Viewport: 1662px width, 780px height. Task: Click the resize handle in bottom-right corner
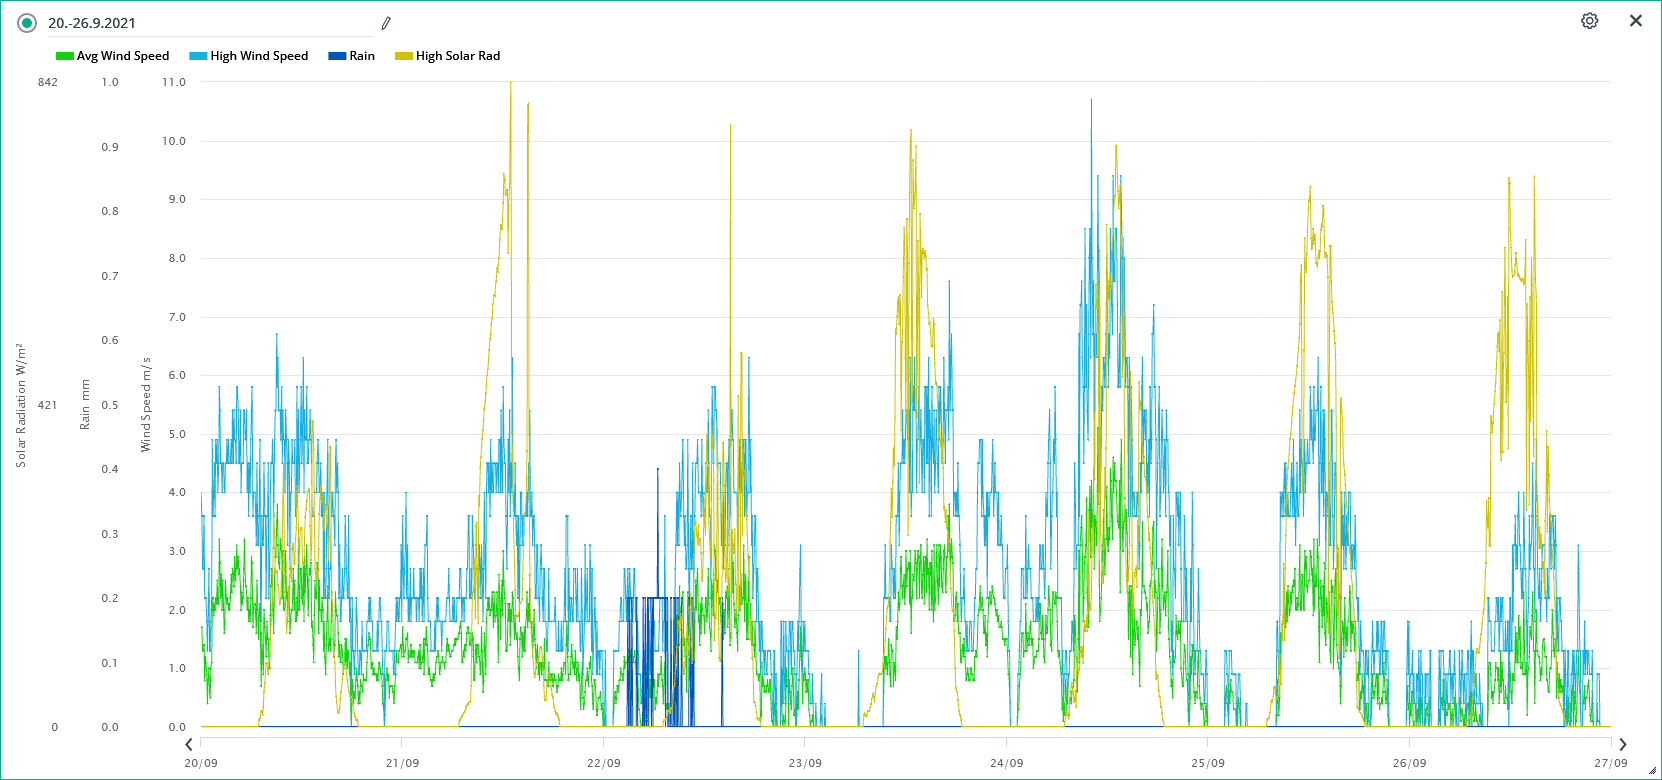pyautogui.click(x=1652, y=771)
